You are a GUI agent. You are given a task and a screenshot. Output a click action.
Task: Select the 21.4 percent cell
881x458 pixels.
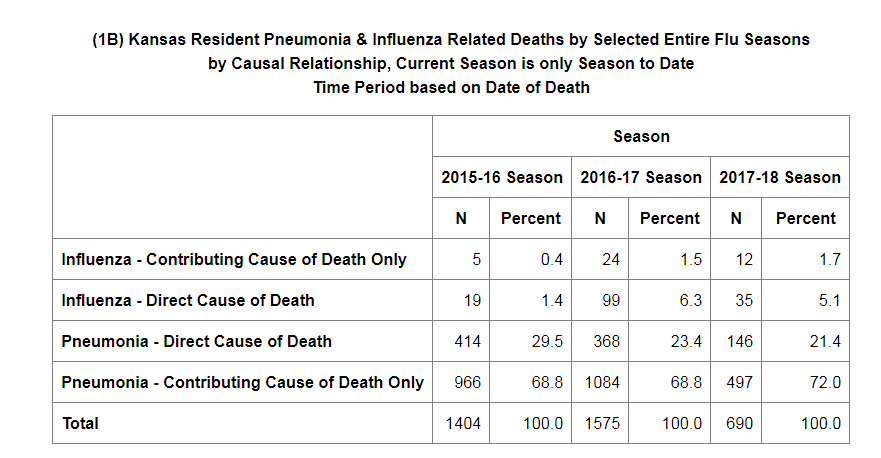point(806,341)
